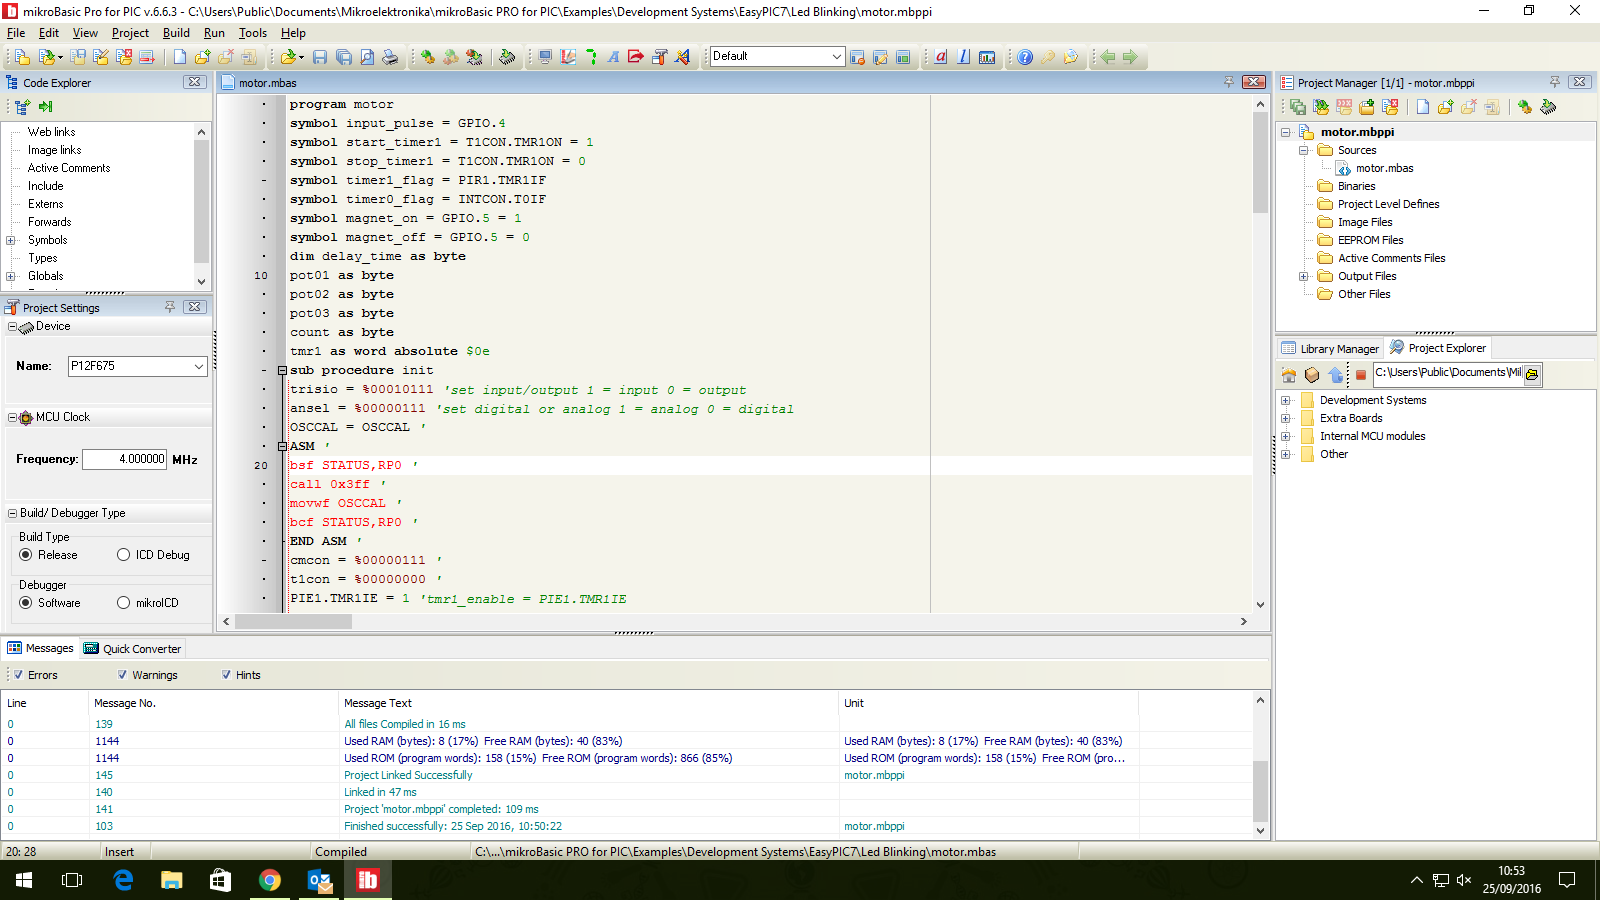Toggle the Warnings checkbox in Messages
The image size is (1600, 900).
[x=122, y=675]
